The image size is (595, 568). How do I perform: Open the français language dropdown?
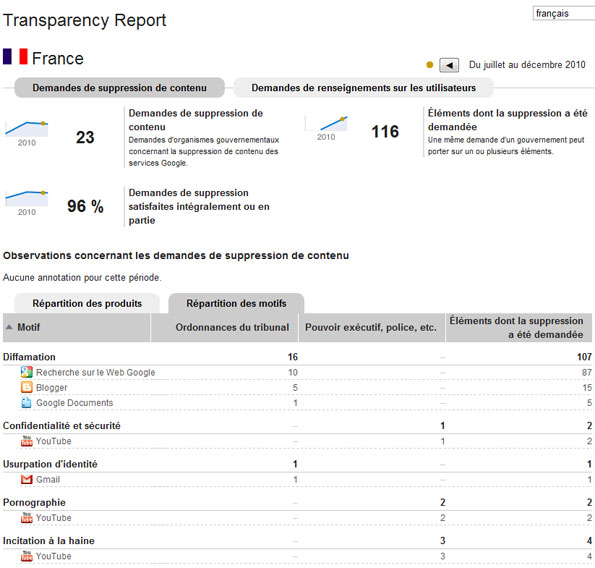point(564,14)
